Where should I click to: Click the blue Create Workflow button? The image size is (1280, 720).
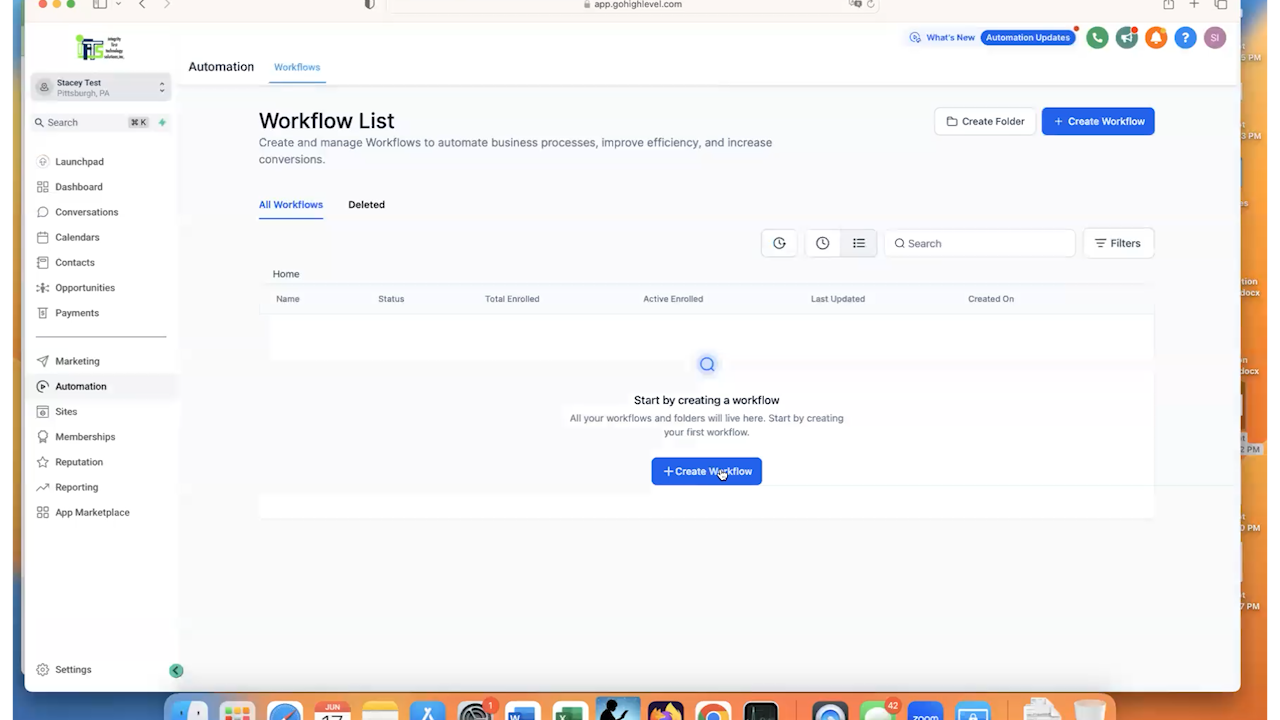pos(1098,121)
